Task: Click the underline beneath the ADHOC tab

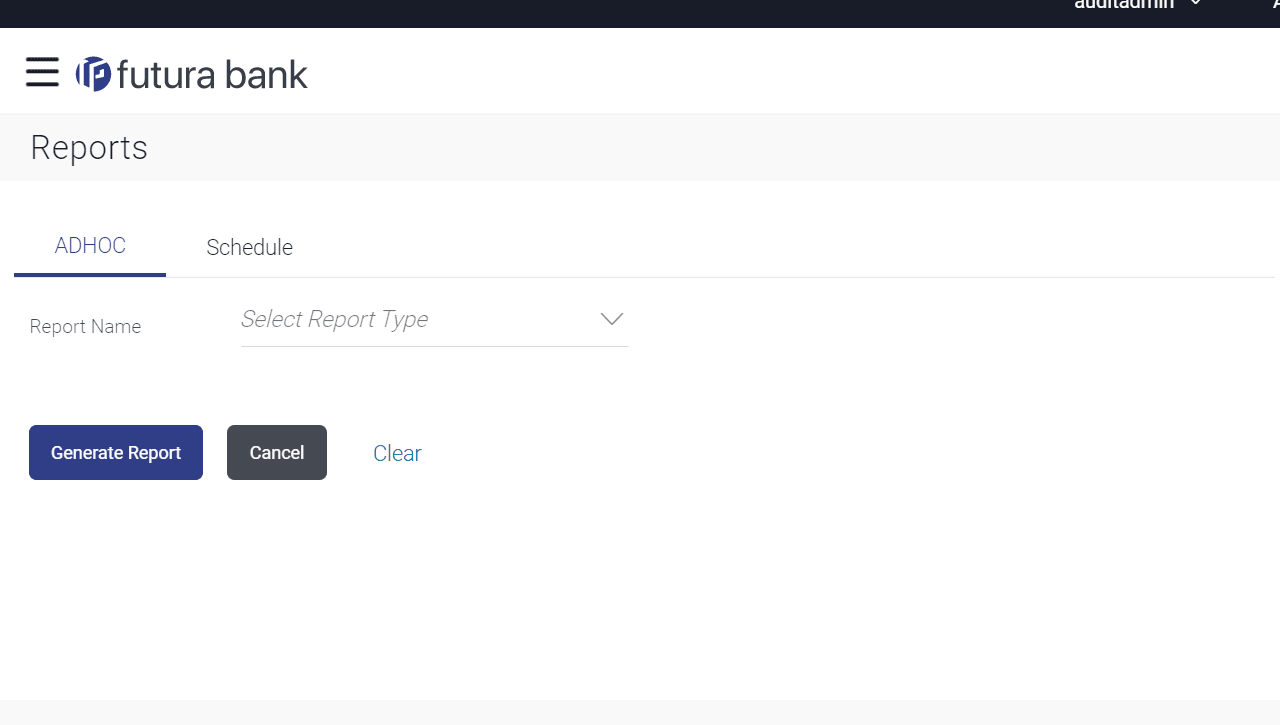Action: coord(90,274)
